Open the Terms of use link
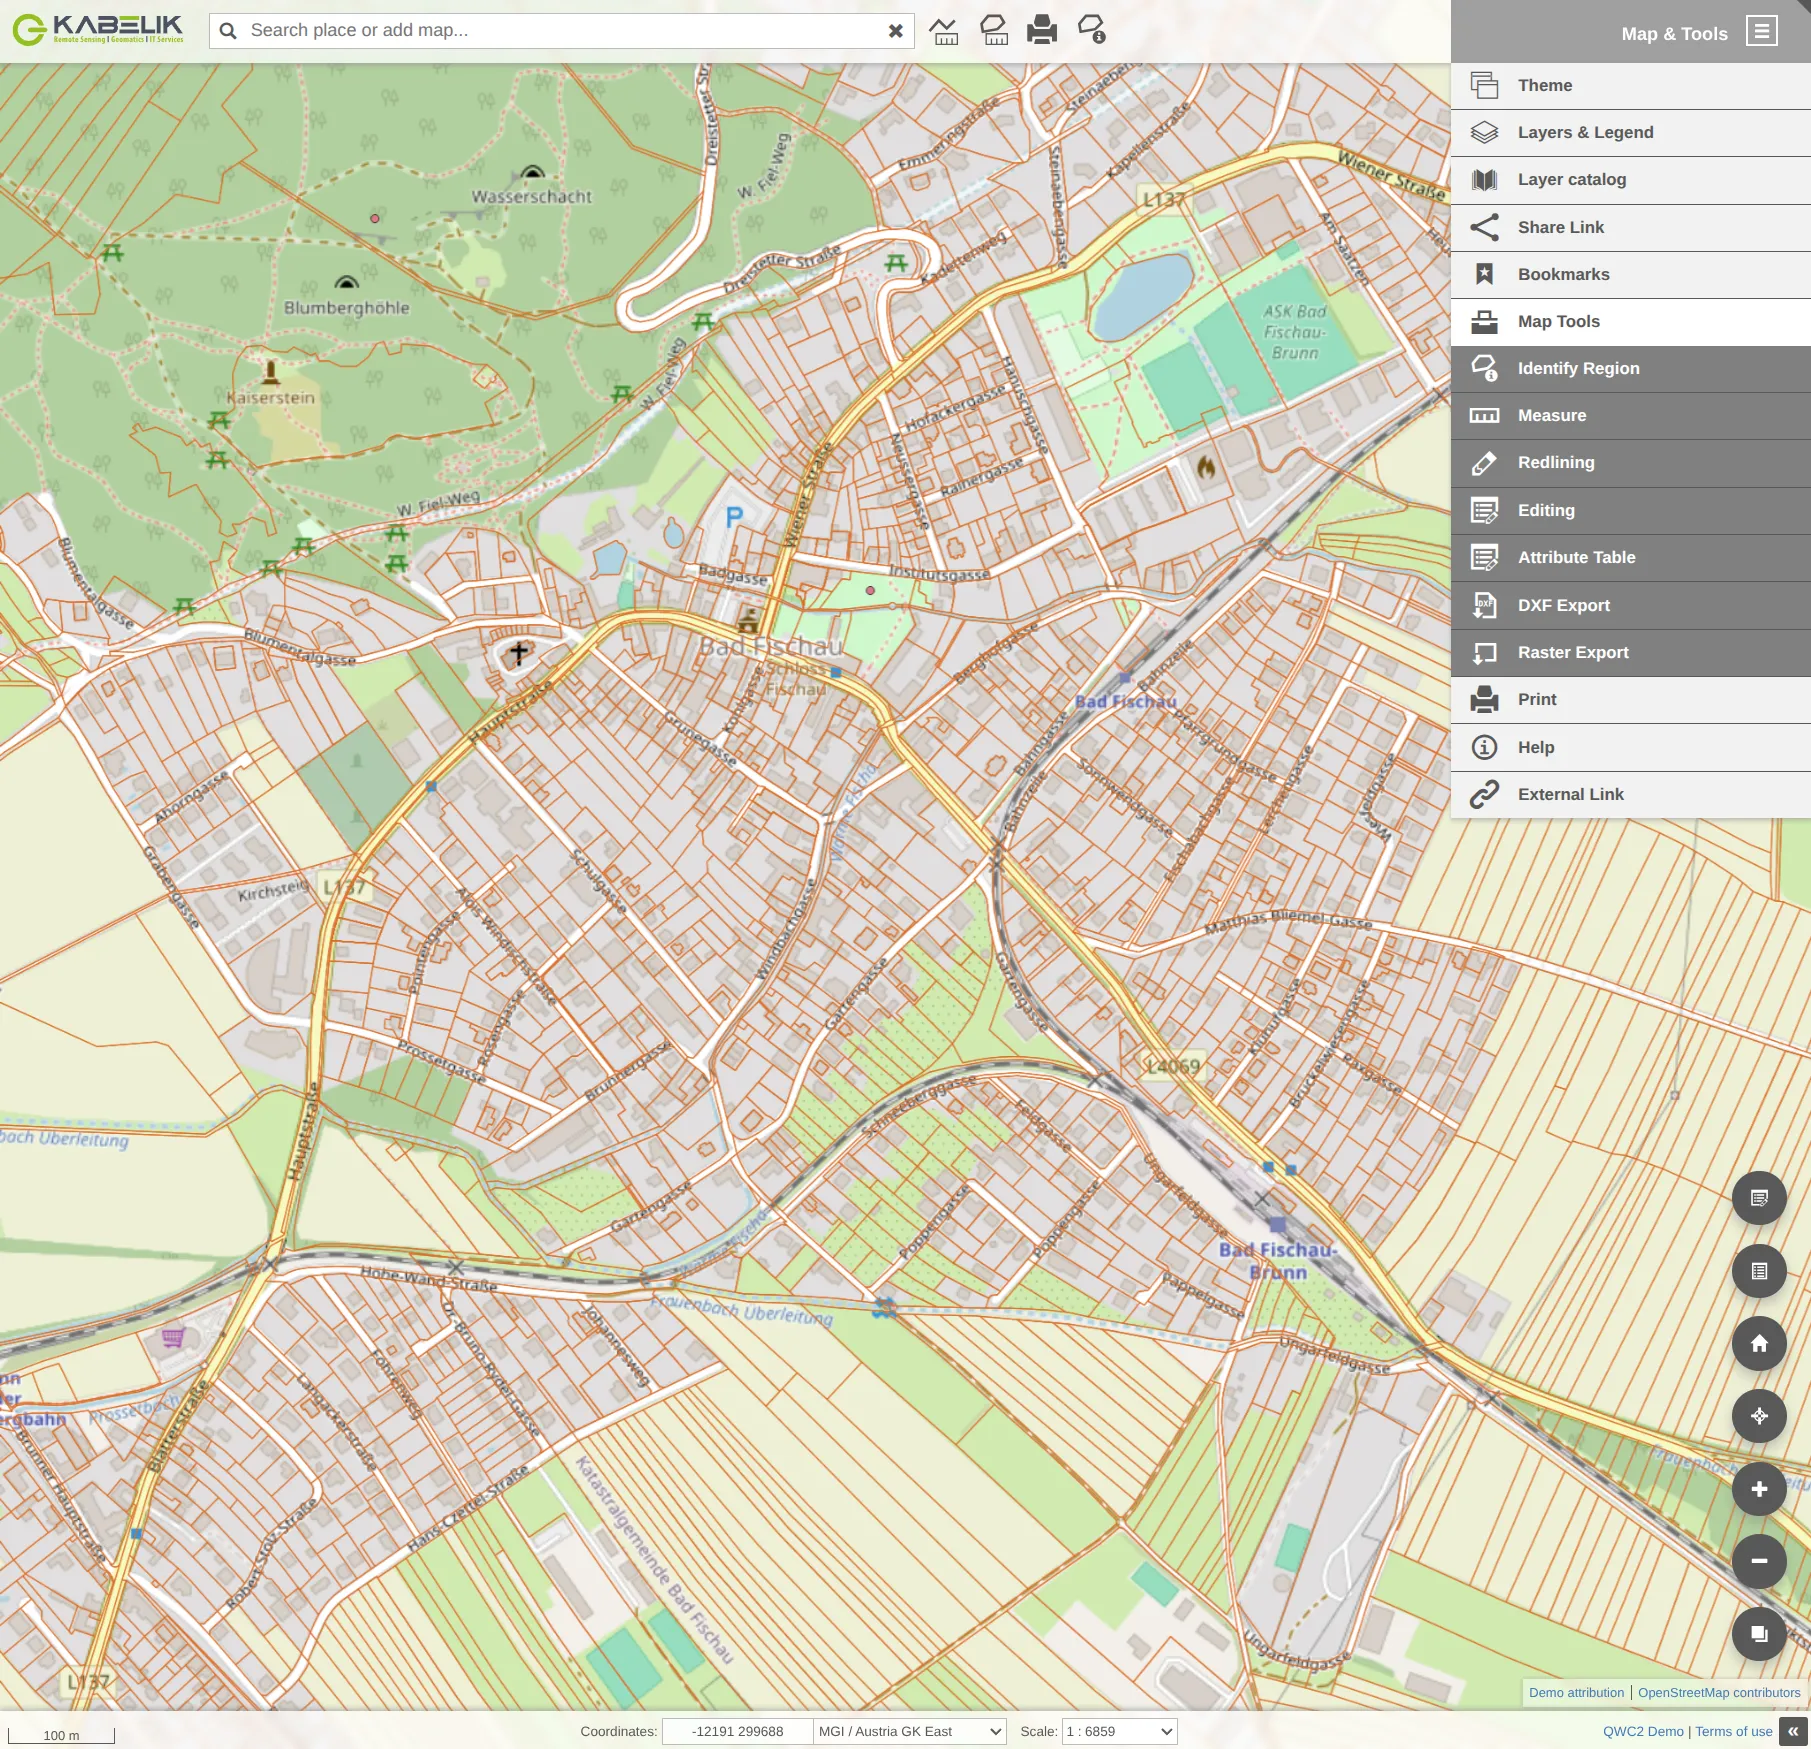Viewport: 1811px width, 1749px height. click(x=1734, y=1731)
